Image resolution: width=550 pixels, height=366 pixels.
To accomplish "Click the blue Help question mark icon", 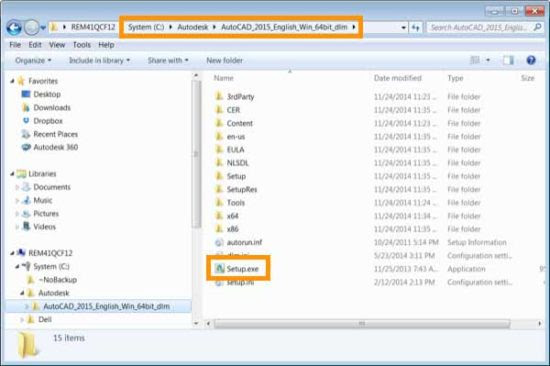I will pyautogui.click(x=531, y=60).
